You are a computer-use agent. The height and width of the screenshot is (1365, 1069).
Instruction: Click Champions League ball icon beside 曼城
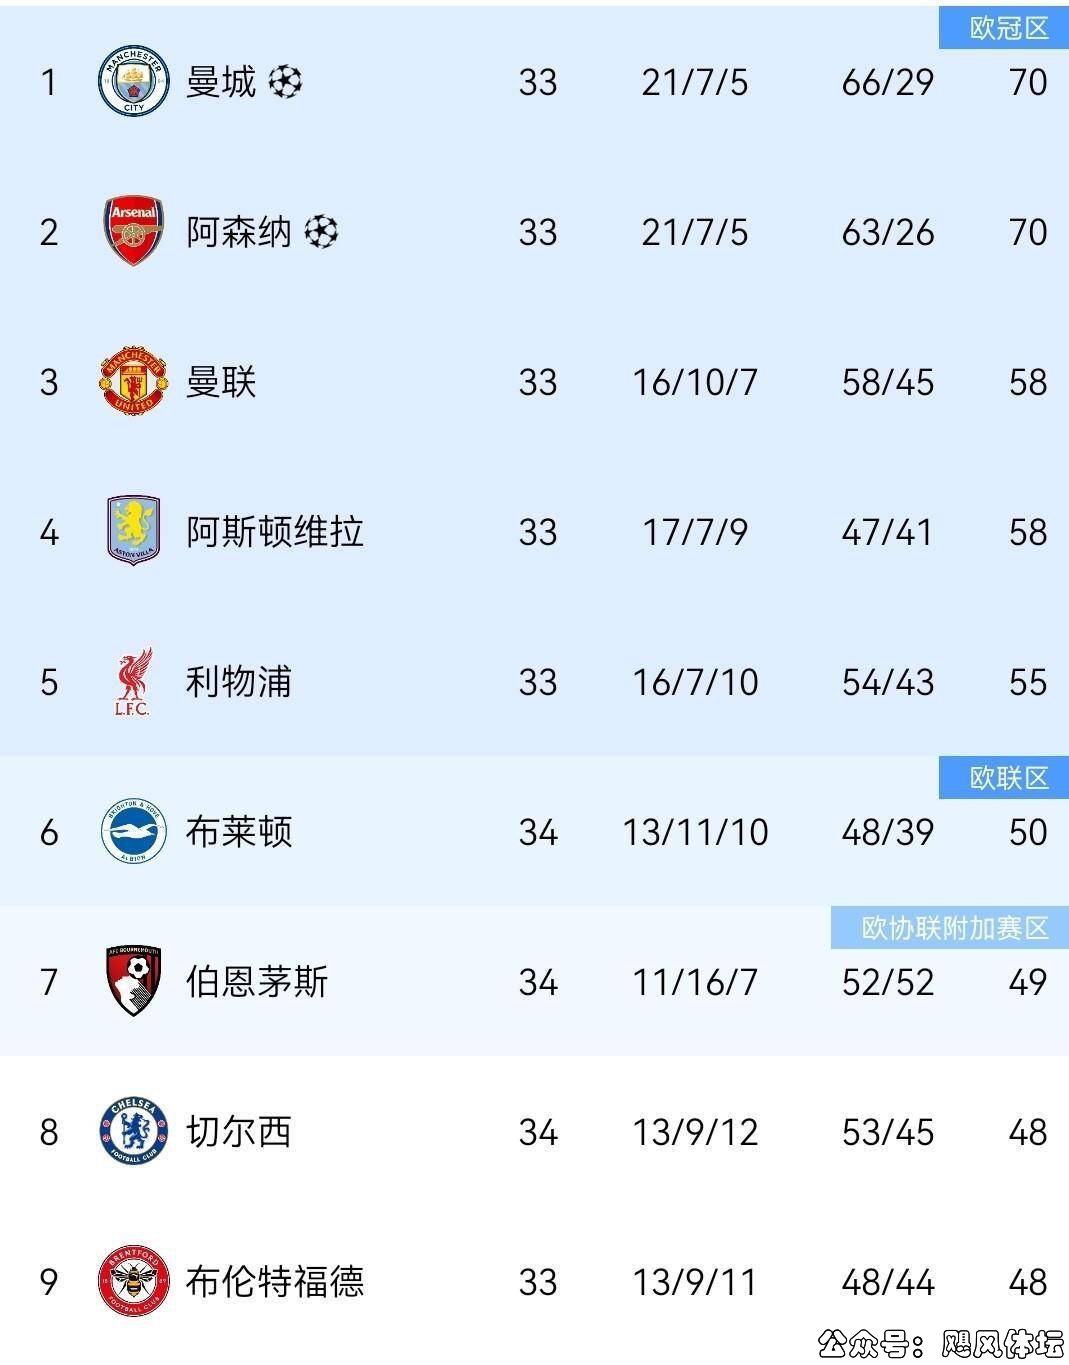(x=285, y=81)
